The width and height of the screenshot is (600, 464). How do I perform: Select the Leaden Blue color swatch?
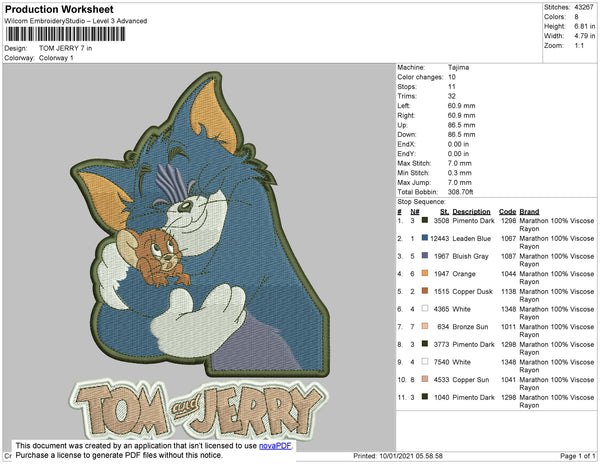[x=425, y=238]
